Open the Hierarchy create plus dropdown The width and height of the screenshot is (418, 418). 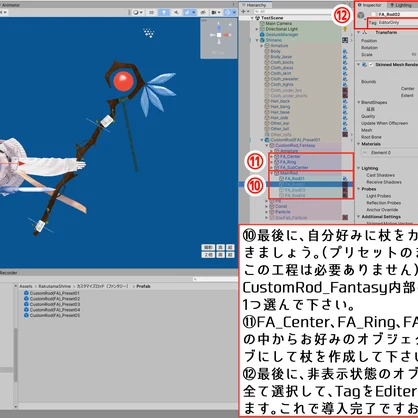(245, 11)
